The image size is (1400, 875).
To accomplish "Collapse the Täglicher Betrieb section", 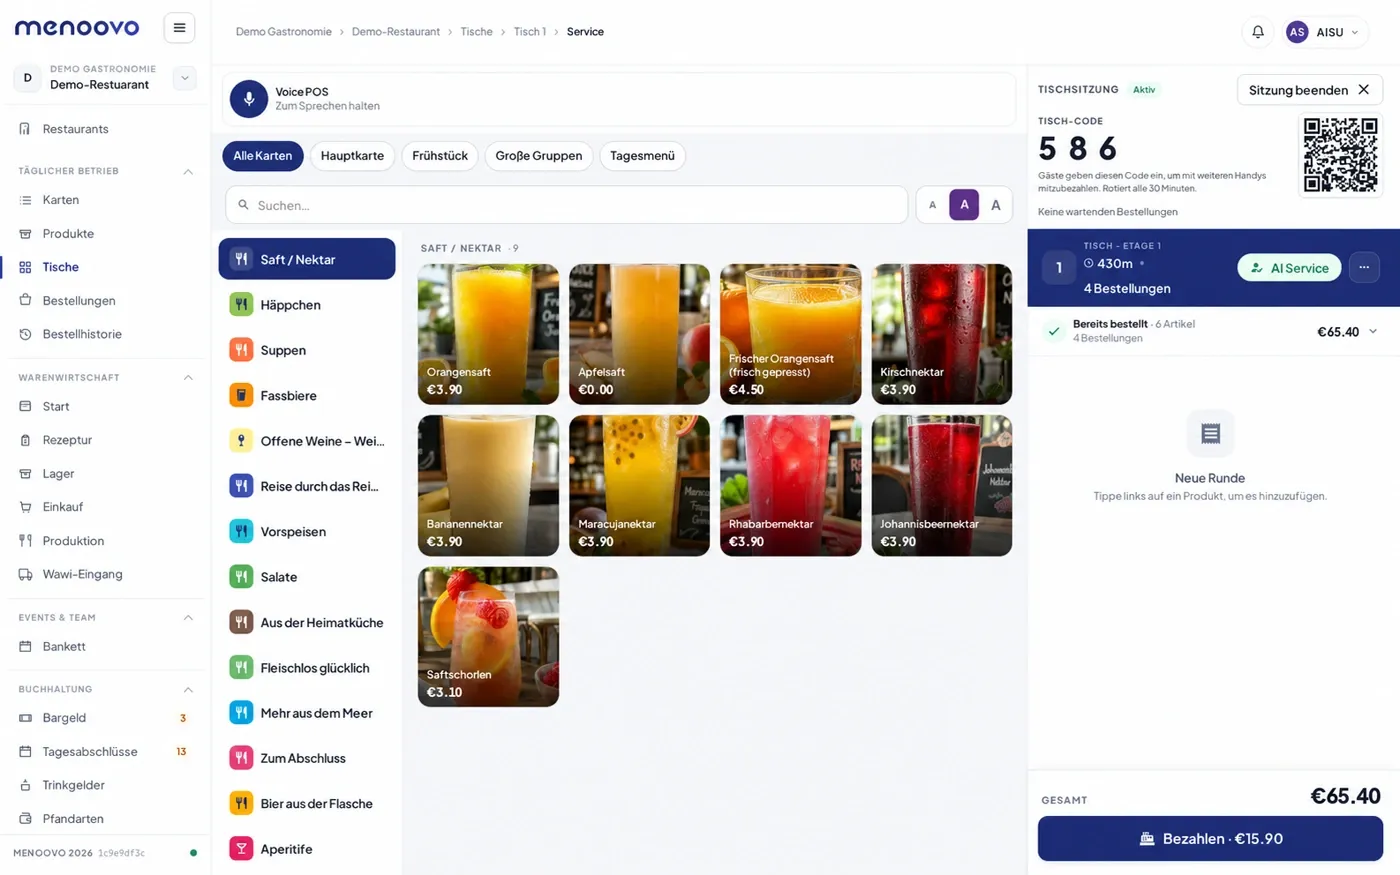I will (x=188, y=172).
